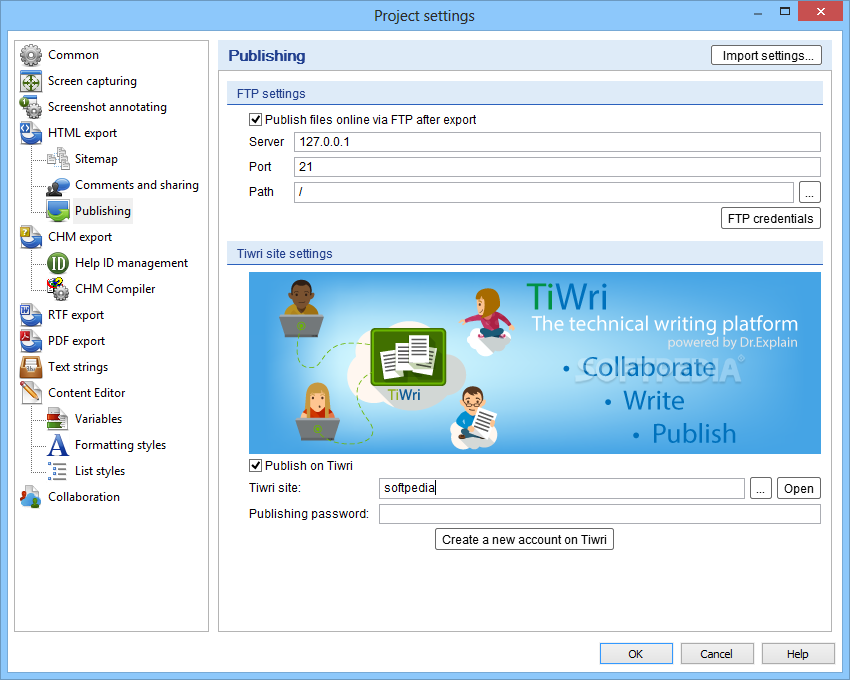Click Create a new account on Tiwri

coord(524,540)
